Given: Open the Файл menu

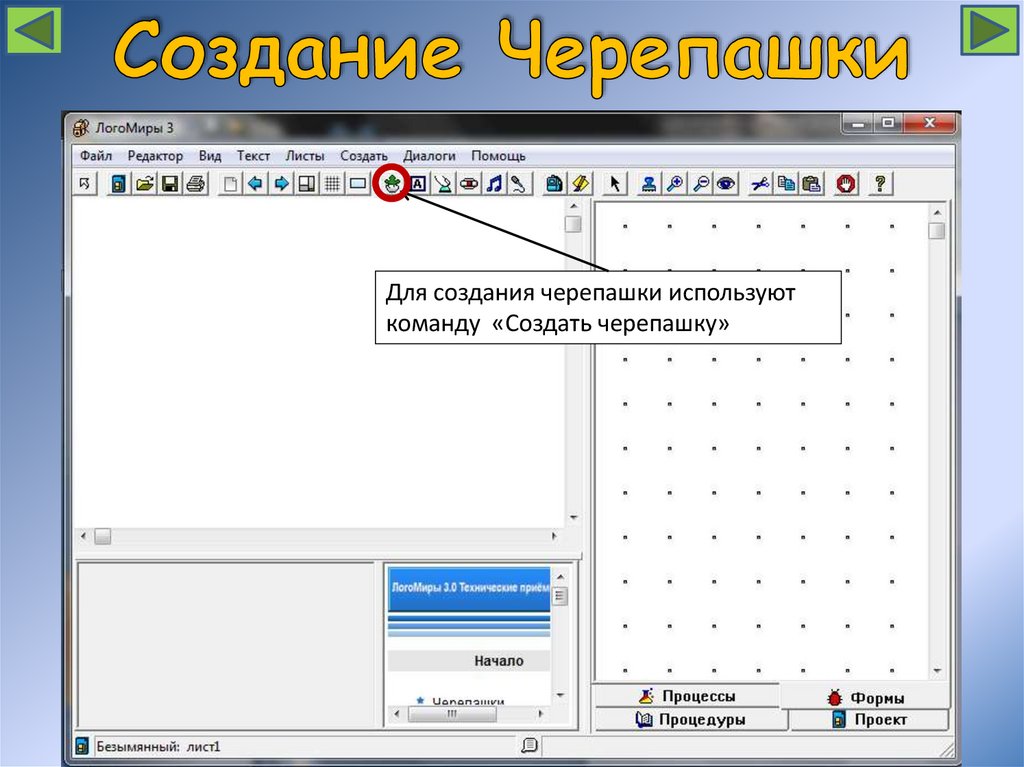Looking at the screenshot, I should coord(96,155).
